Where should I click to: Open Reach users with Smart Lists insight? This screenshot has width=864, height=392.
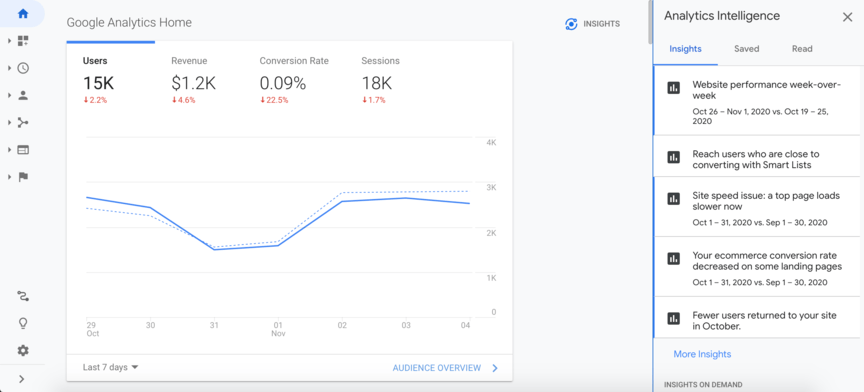757,157
